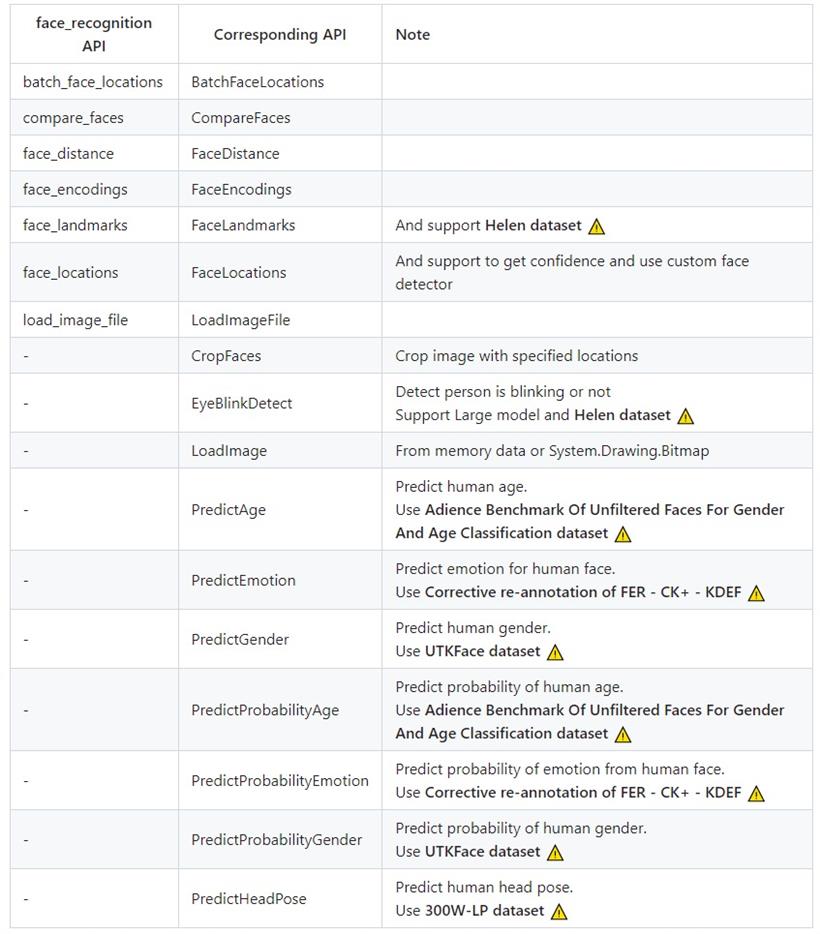Click warning icon in PredictAge note
Viewport: 820px width, 934px height.
(623, 534)
